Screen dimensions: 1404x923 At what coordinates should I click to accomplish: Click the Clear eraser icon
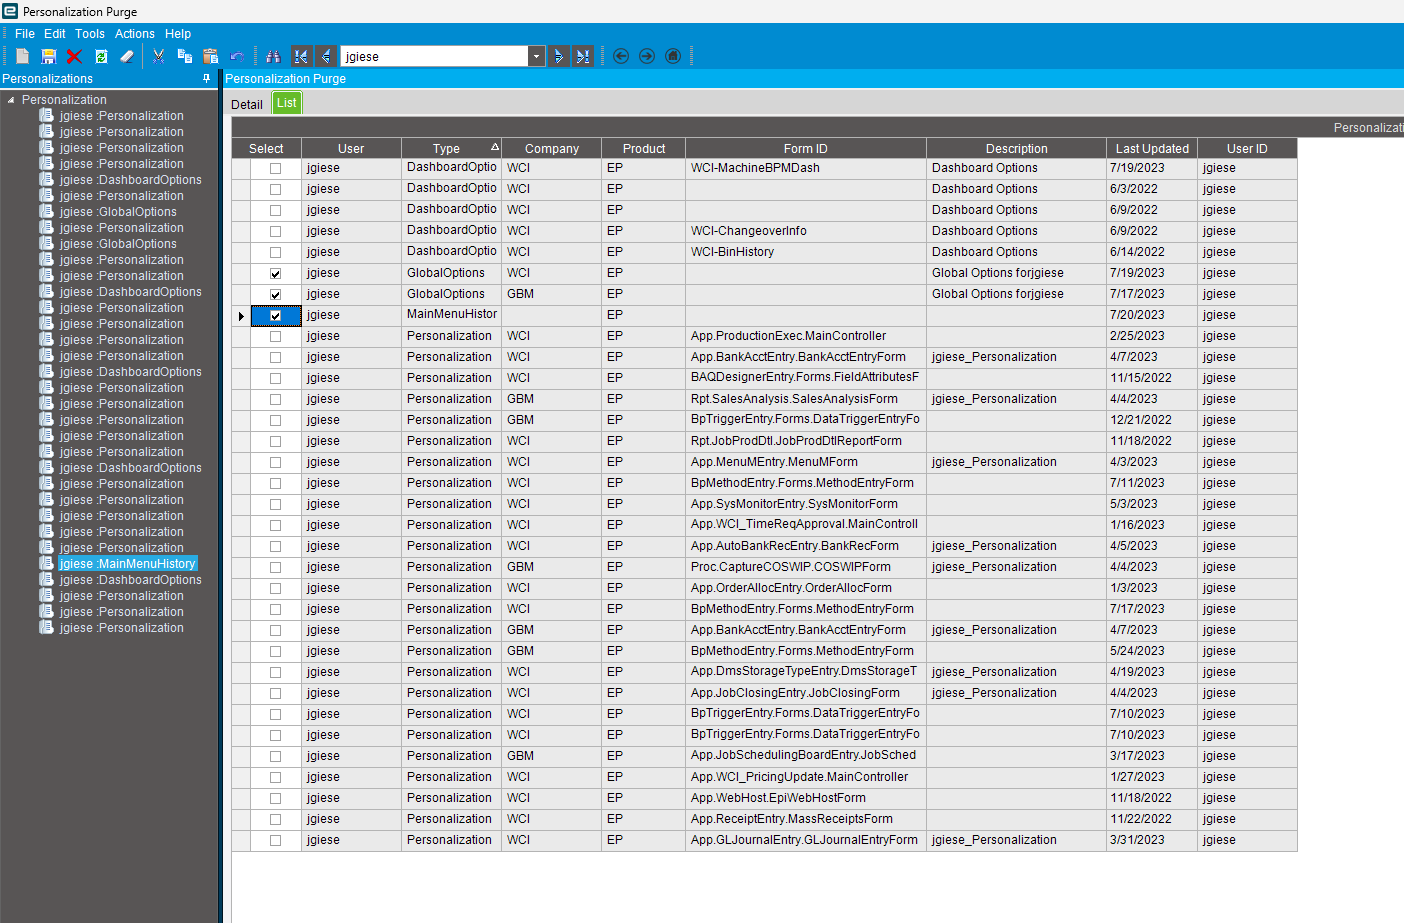tap(127, 57)
